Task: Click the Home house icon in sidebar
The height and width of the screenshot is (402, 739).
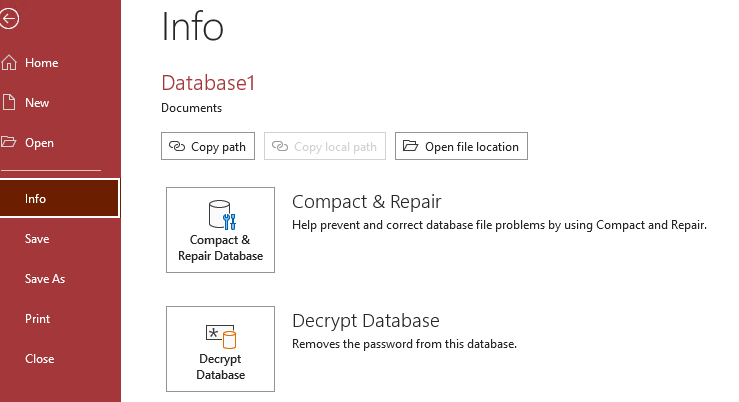Action: point(9,63)
